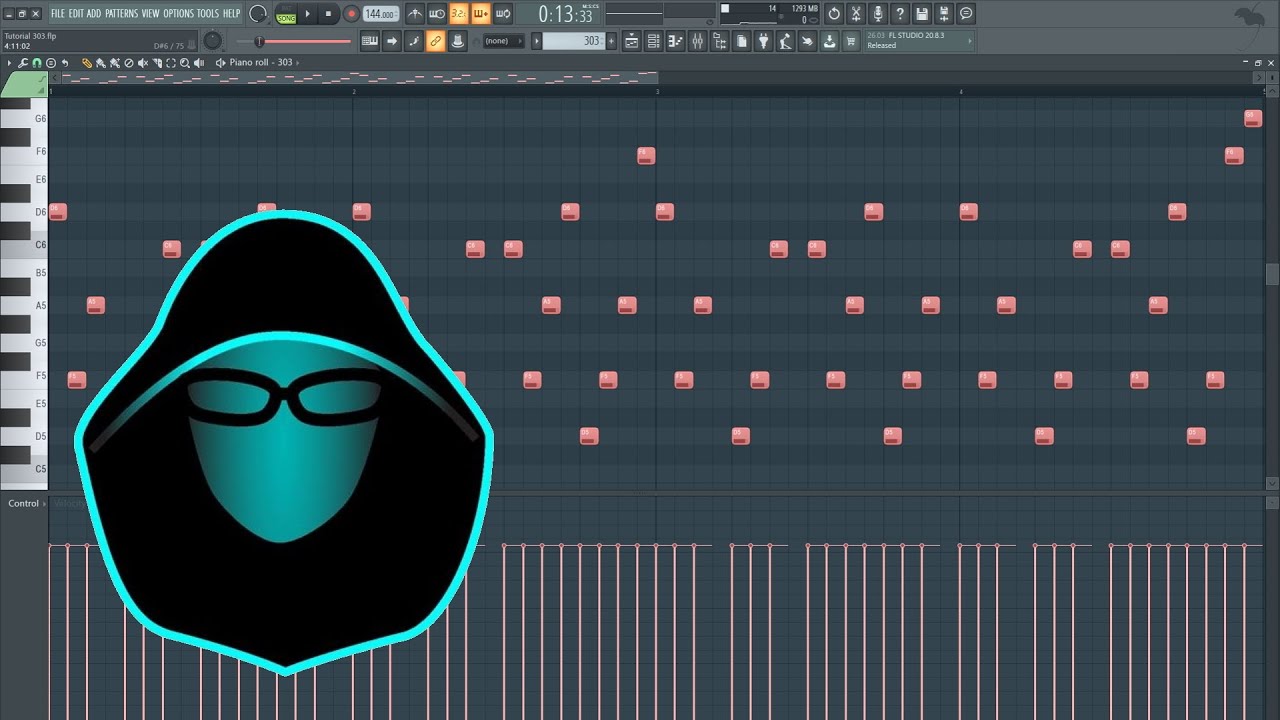
Task: Toggle the orange link-to-controller button
Action: [435, 41]
